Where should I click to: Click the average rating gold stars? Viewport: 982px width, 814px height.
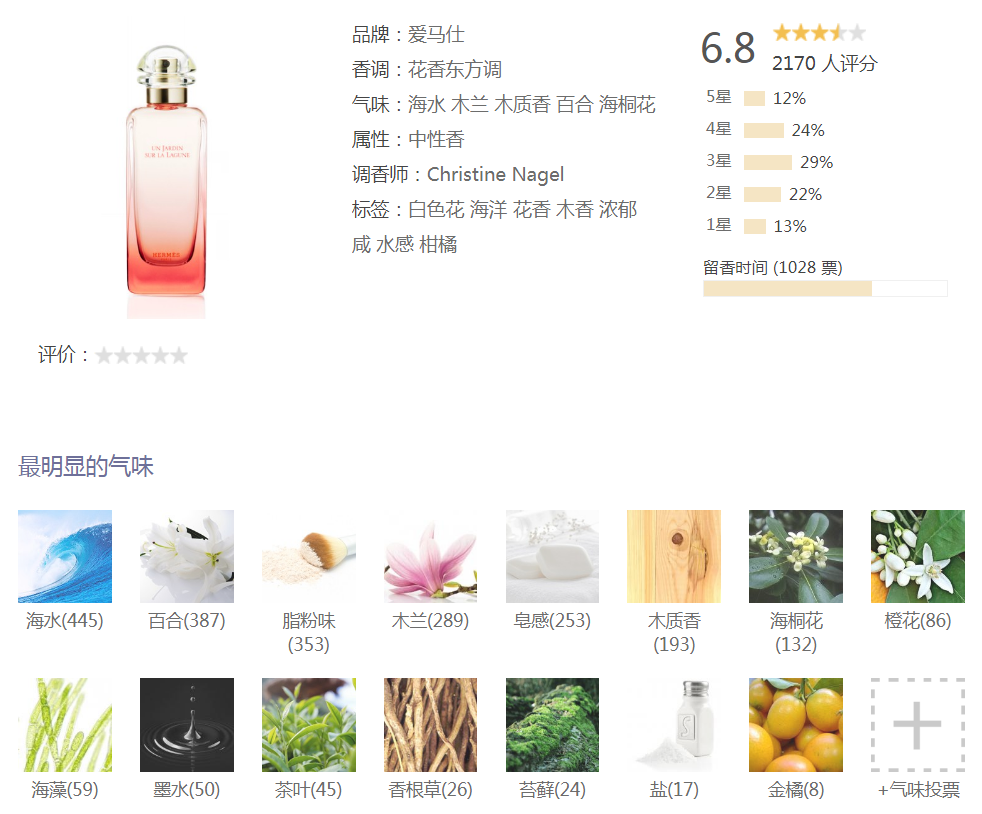(x=819, y=33)
